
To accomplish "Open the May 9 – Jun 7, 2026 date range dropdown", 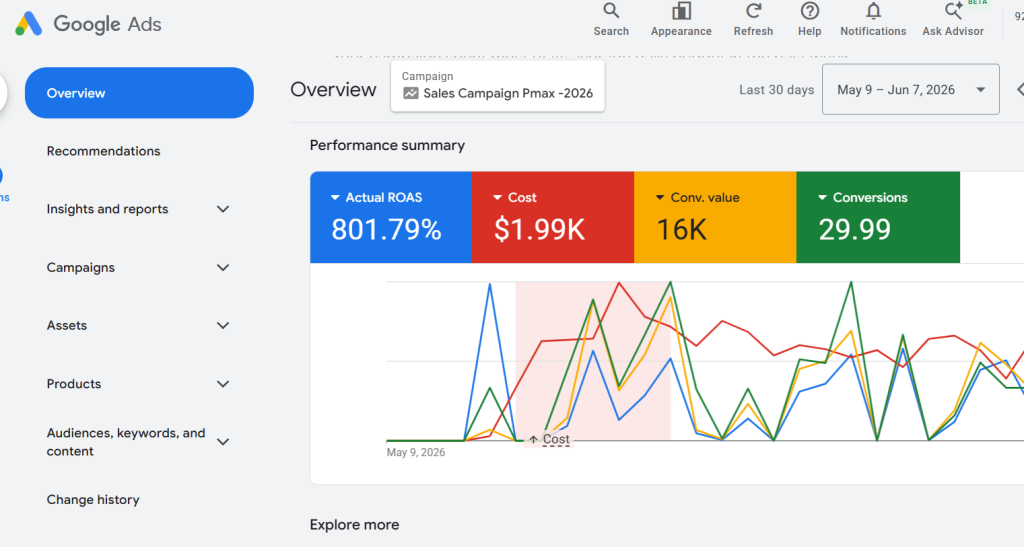I will coord(910,89).
